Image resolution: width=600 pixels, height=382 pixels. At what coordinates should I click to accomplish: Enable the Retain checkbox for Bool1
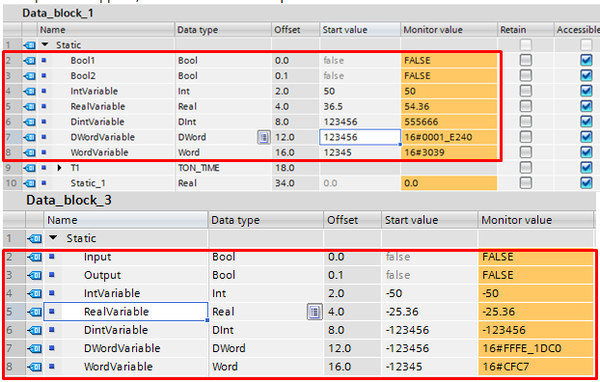[x=526, y=60]
